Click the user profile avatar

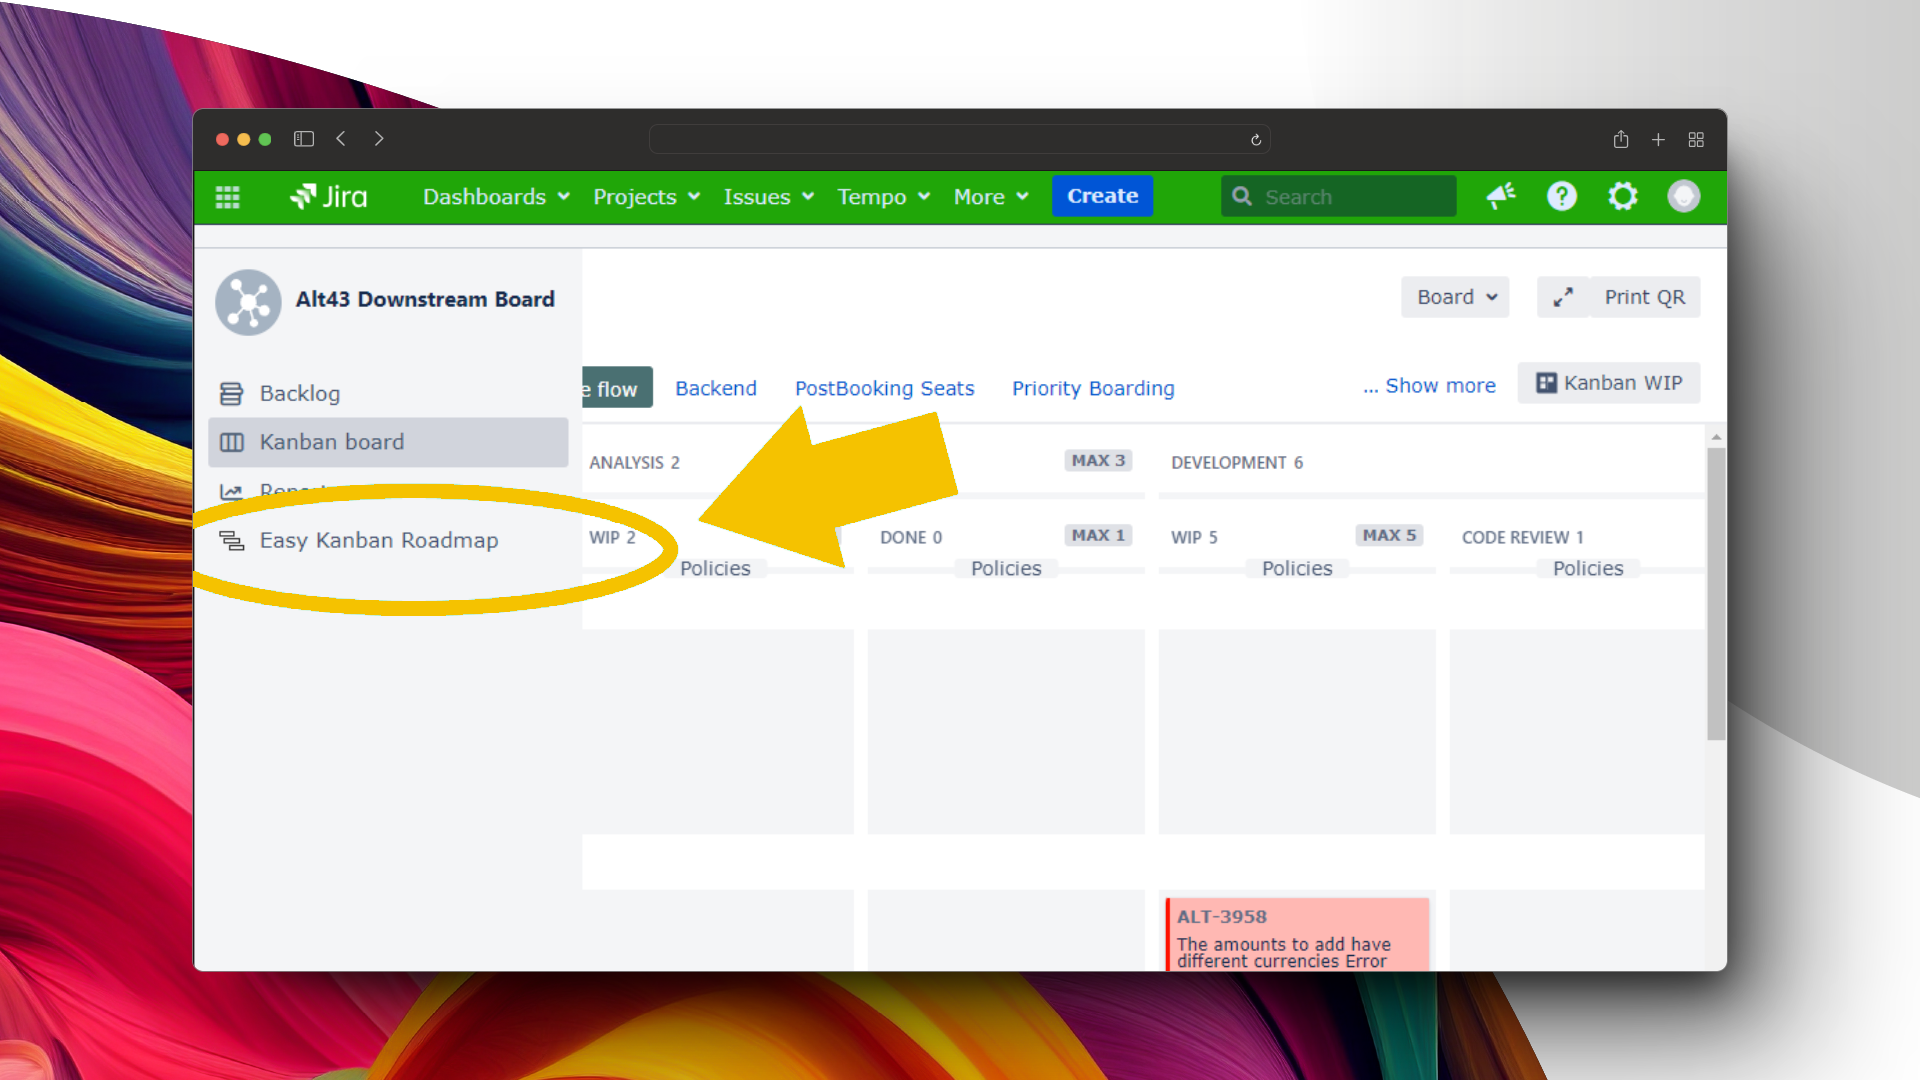[x=1683, y=196]
